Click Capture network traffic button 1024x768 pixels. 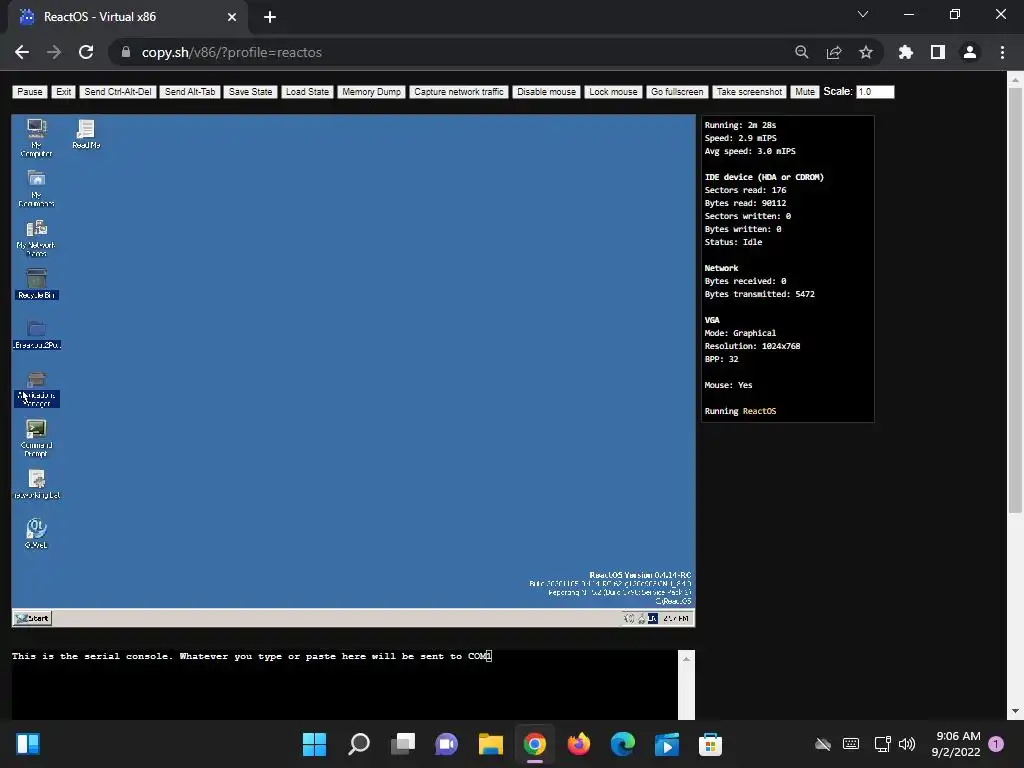point(458,92)
